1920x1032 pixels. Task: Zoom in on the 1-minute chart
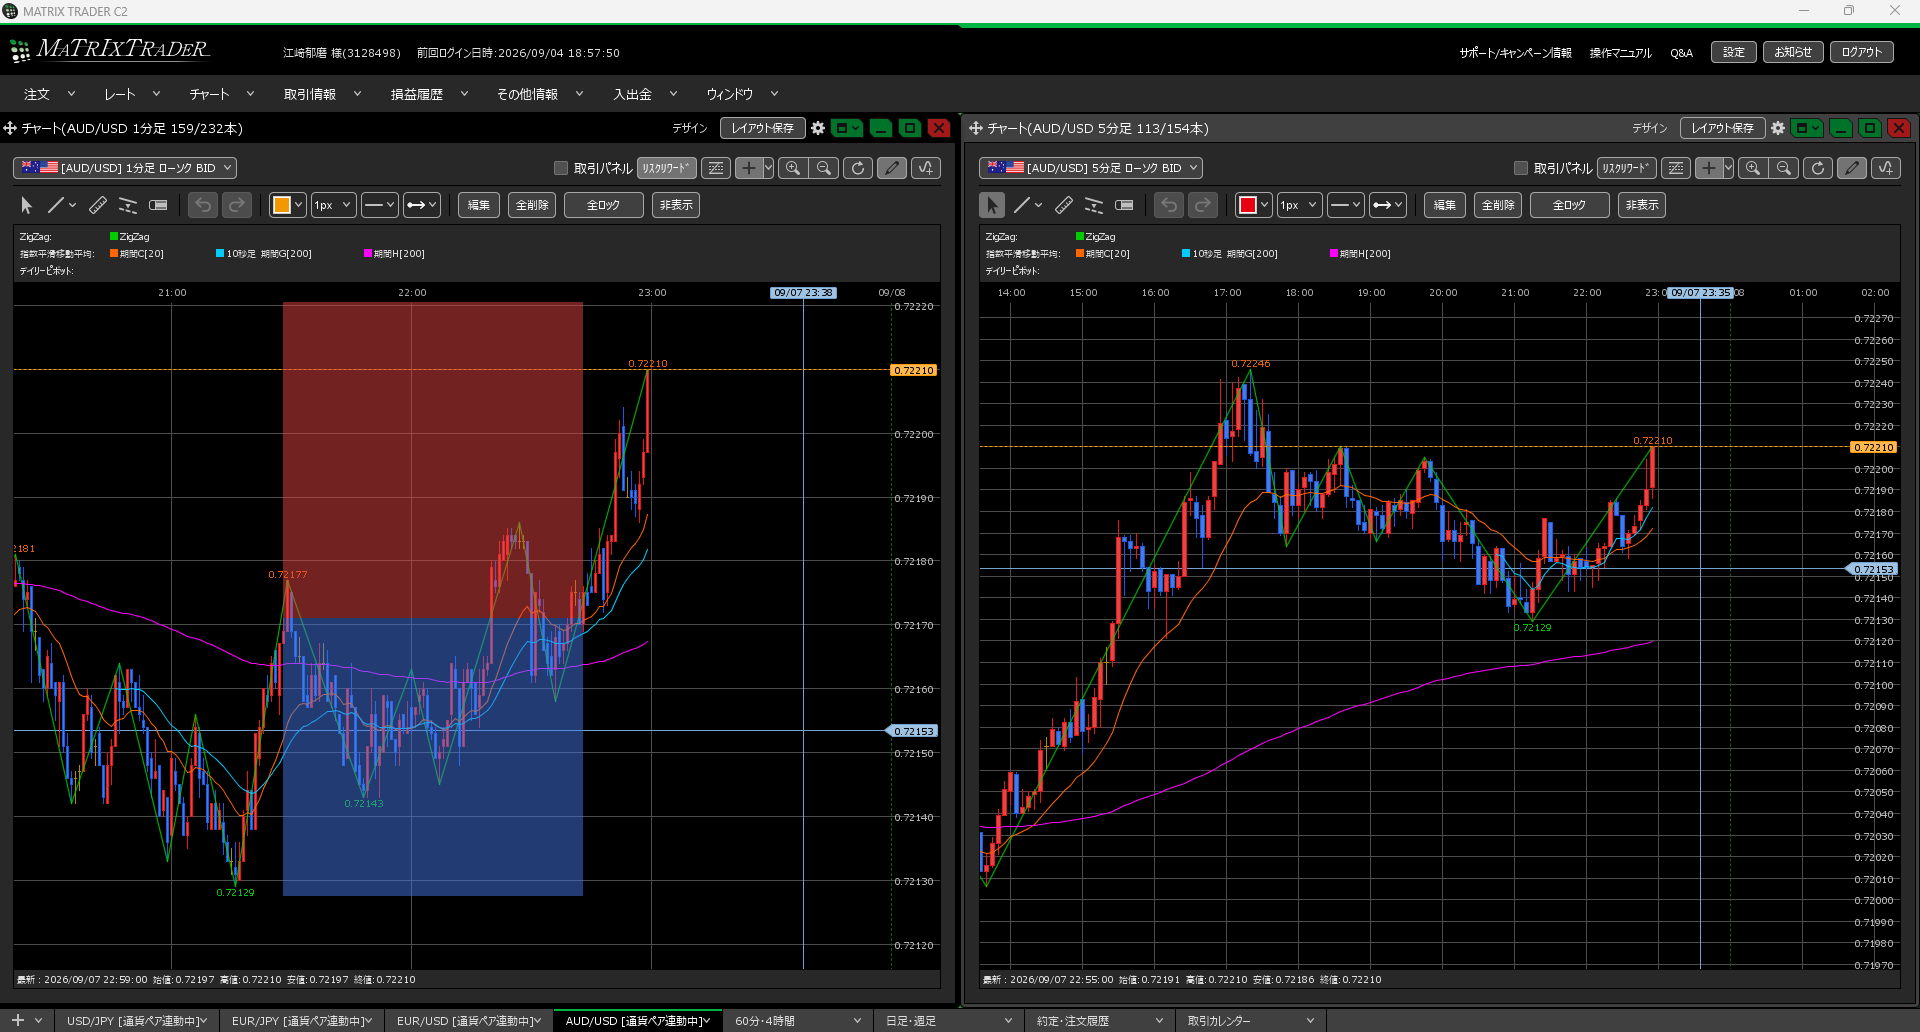[x=793, y=168]
